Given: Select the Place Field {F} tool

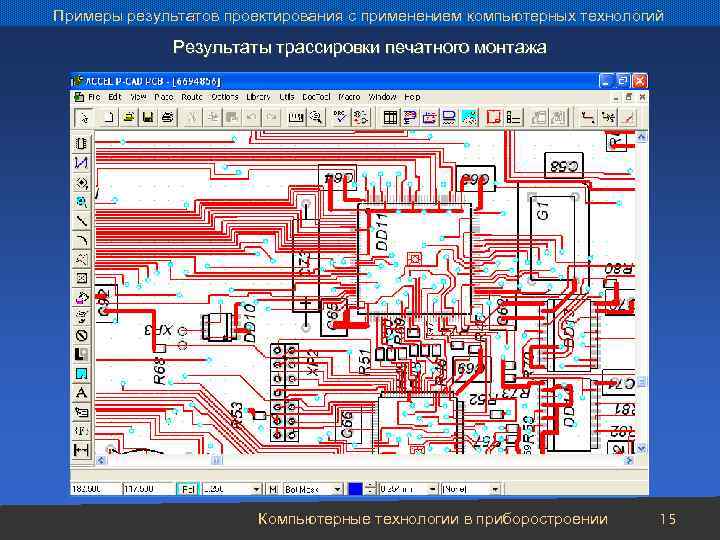Looking at the screenshot, I should [81, 431].
